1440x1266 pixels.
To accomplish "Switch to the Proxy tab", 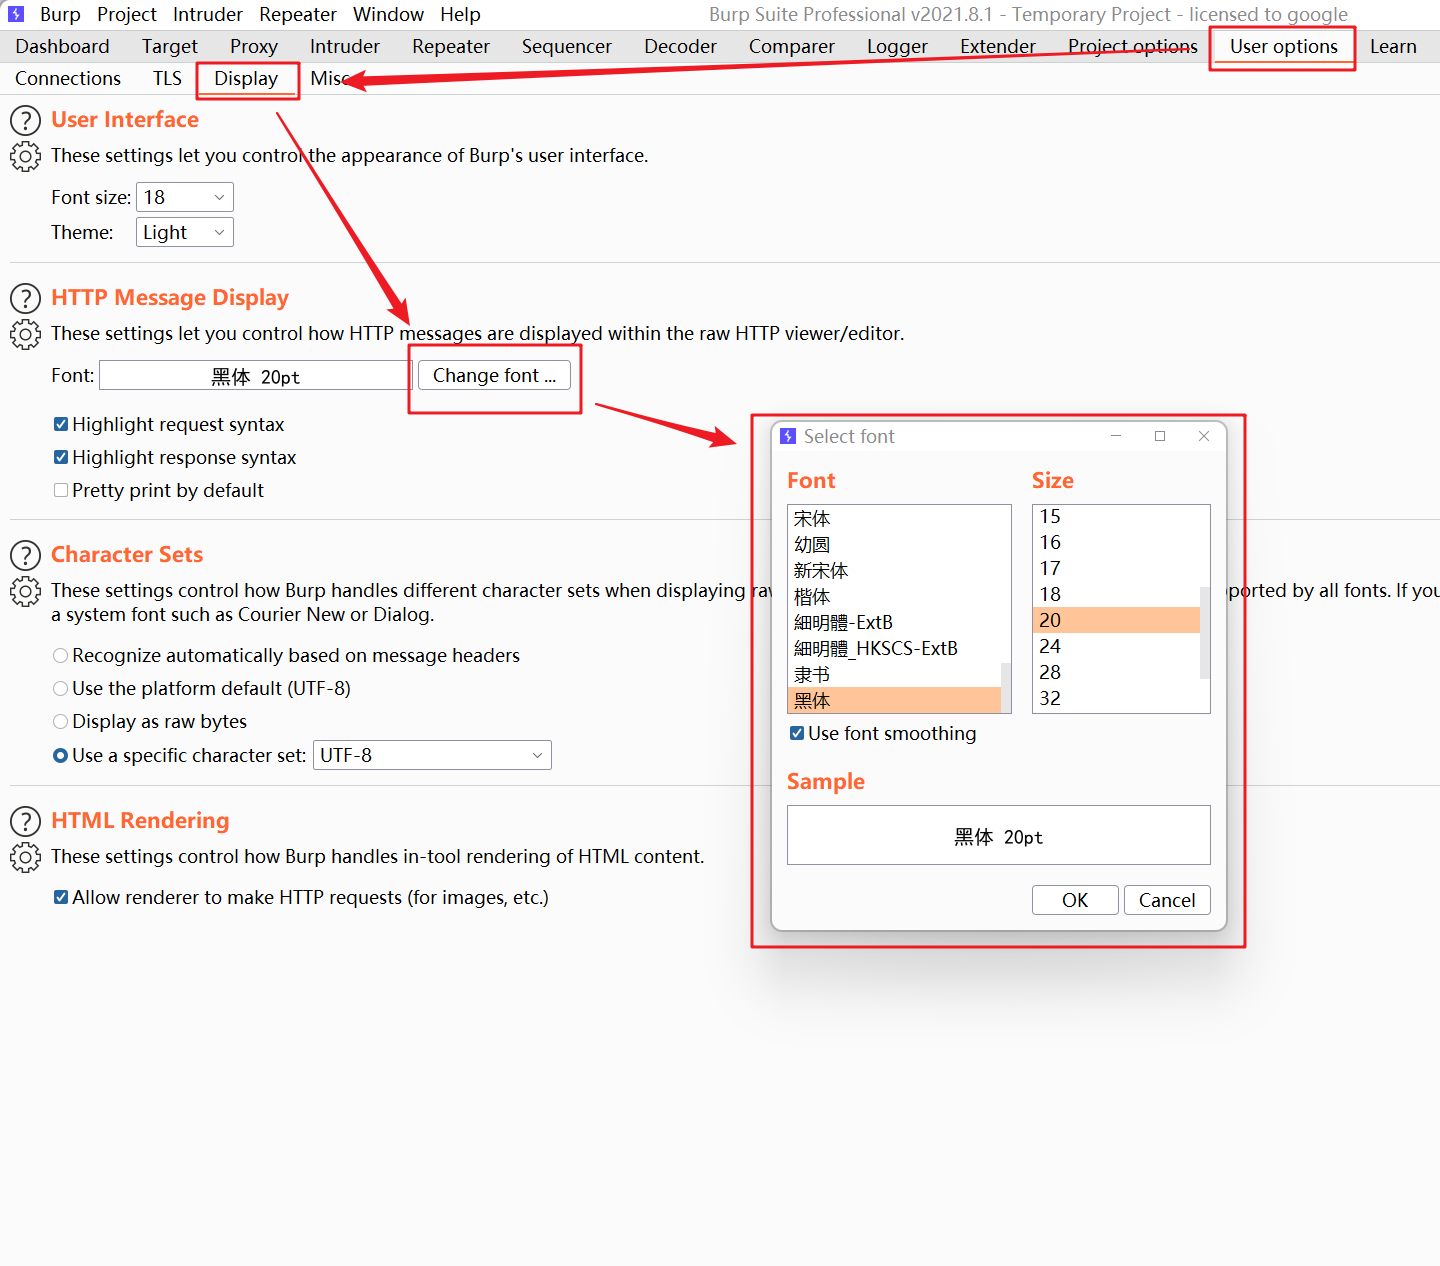I will pyautogui.click(x=254, y=46).
